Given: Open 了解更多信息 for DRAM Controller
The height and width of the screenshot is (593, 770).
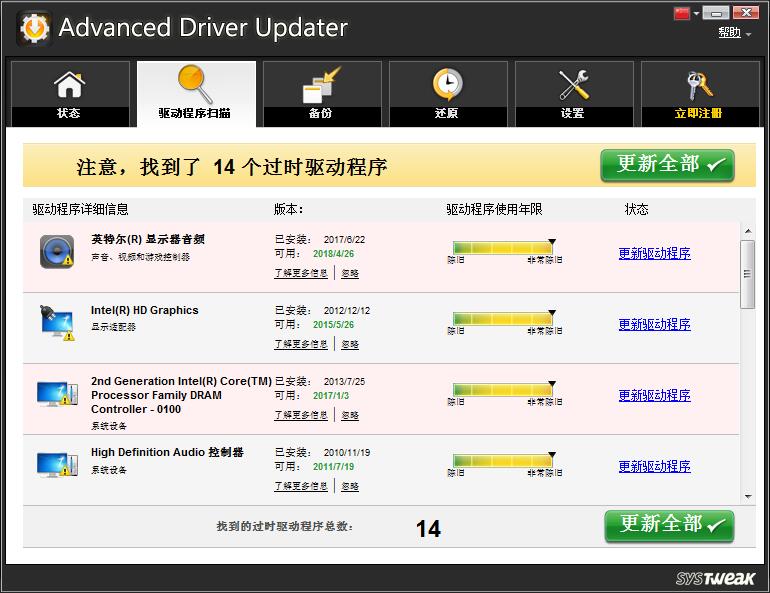Looking at the screenshot, I should (x=301, y=415).
